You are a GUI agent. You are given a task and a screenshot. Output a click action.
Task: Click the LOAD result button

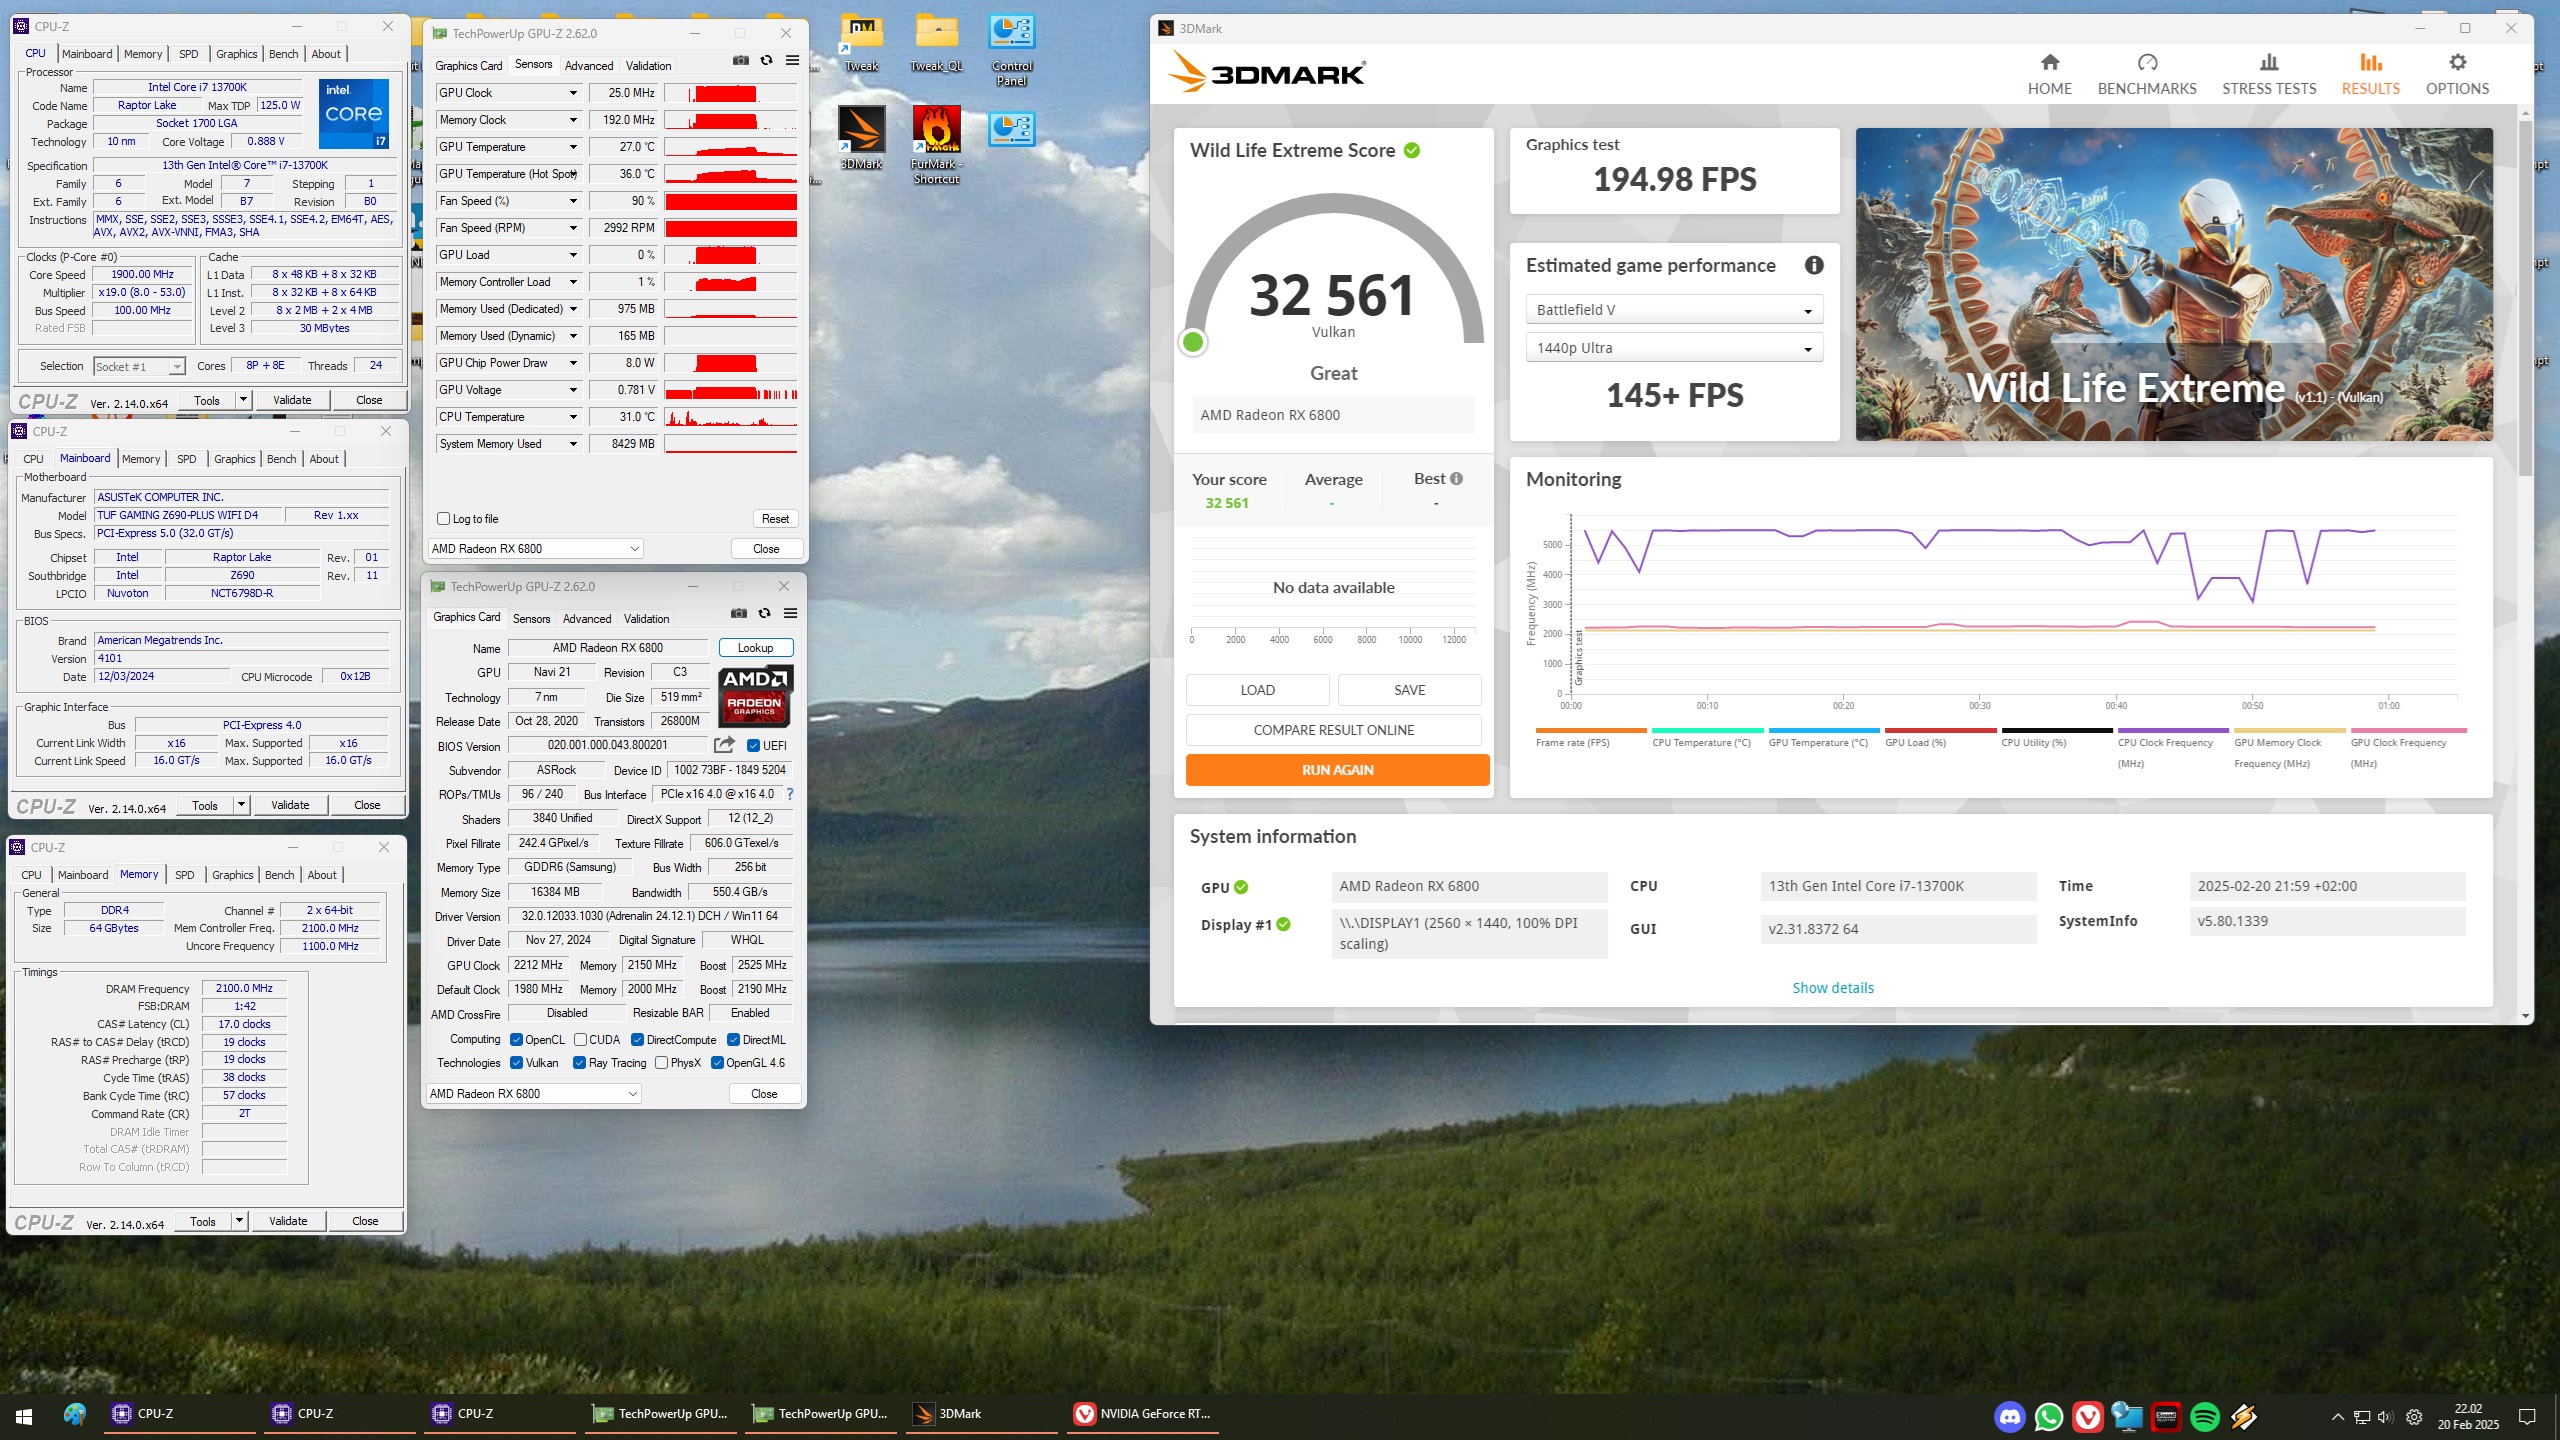pyautogui.click(x=1257, y=690)
